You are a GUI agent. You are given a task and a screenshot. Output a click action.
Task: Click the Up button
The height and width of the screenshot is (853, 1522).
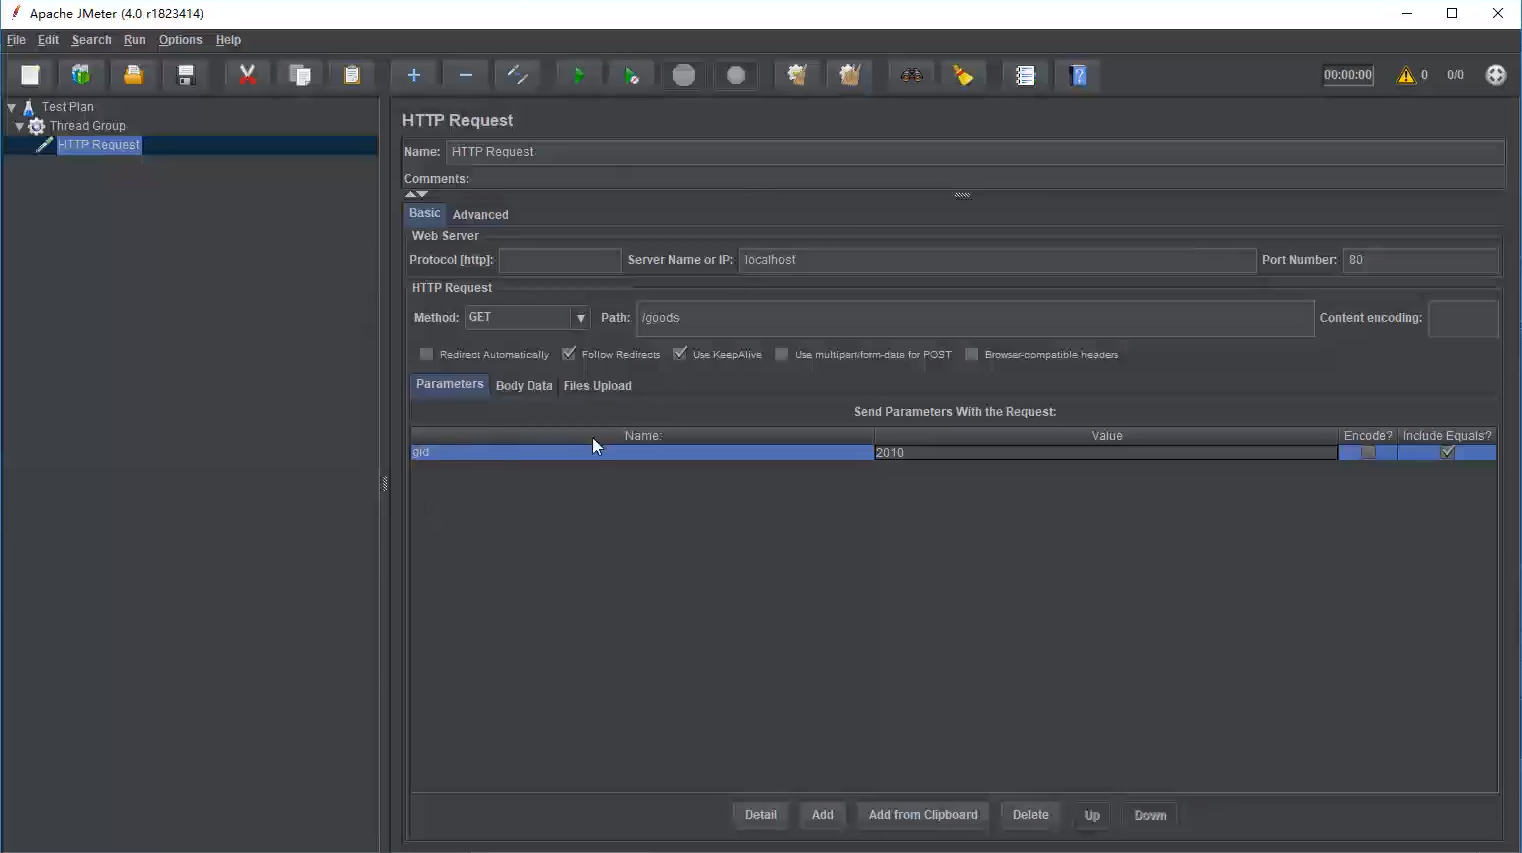click(1092, 815)
